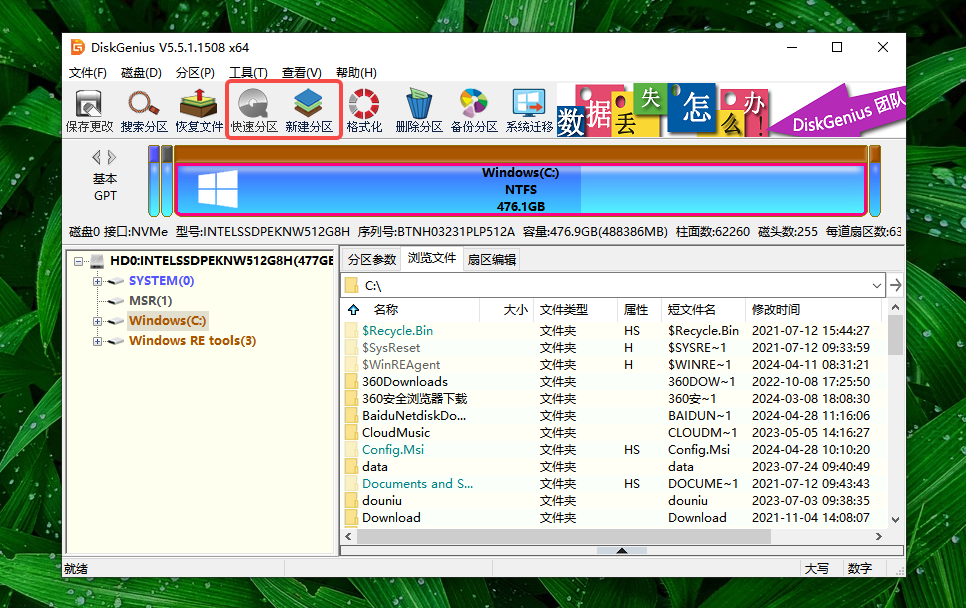Switch to Browse Files (浏览文件) tab
Image resolution: width=966 pixels, height=608 pixels.
pyautogui.click(x=432, y=258)
